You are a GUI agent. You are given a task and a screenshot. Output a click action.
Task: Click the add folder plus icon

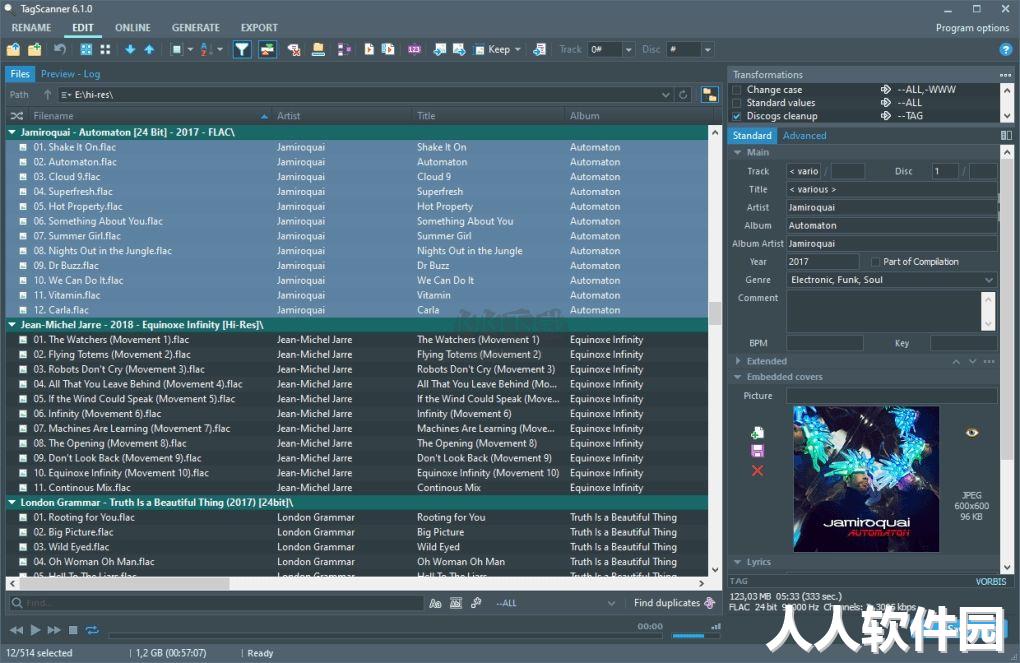click(x=34, y=49)
